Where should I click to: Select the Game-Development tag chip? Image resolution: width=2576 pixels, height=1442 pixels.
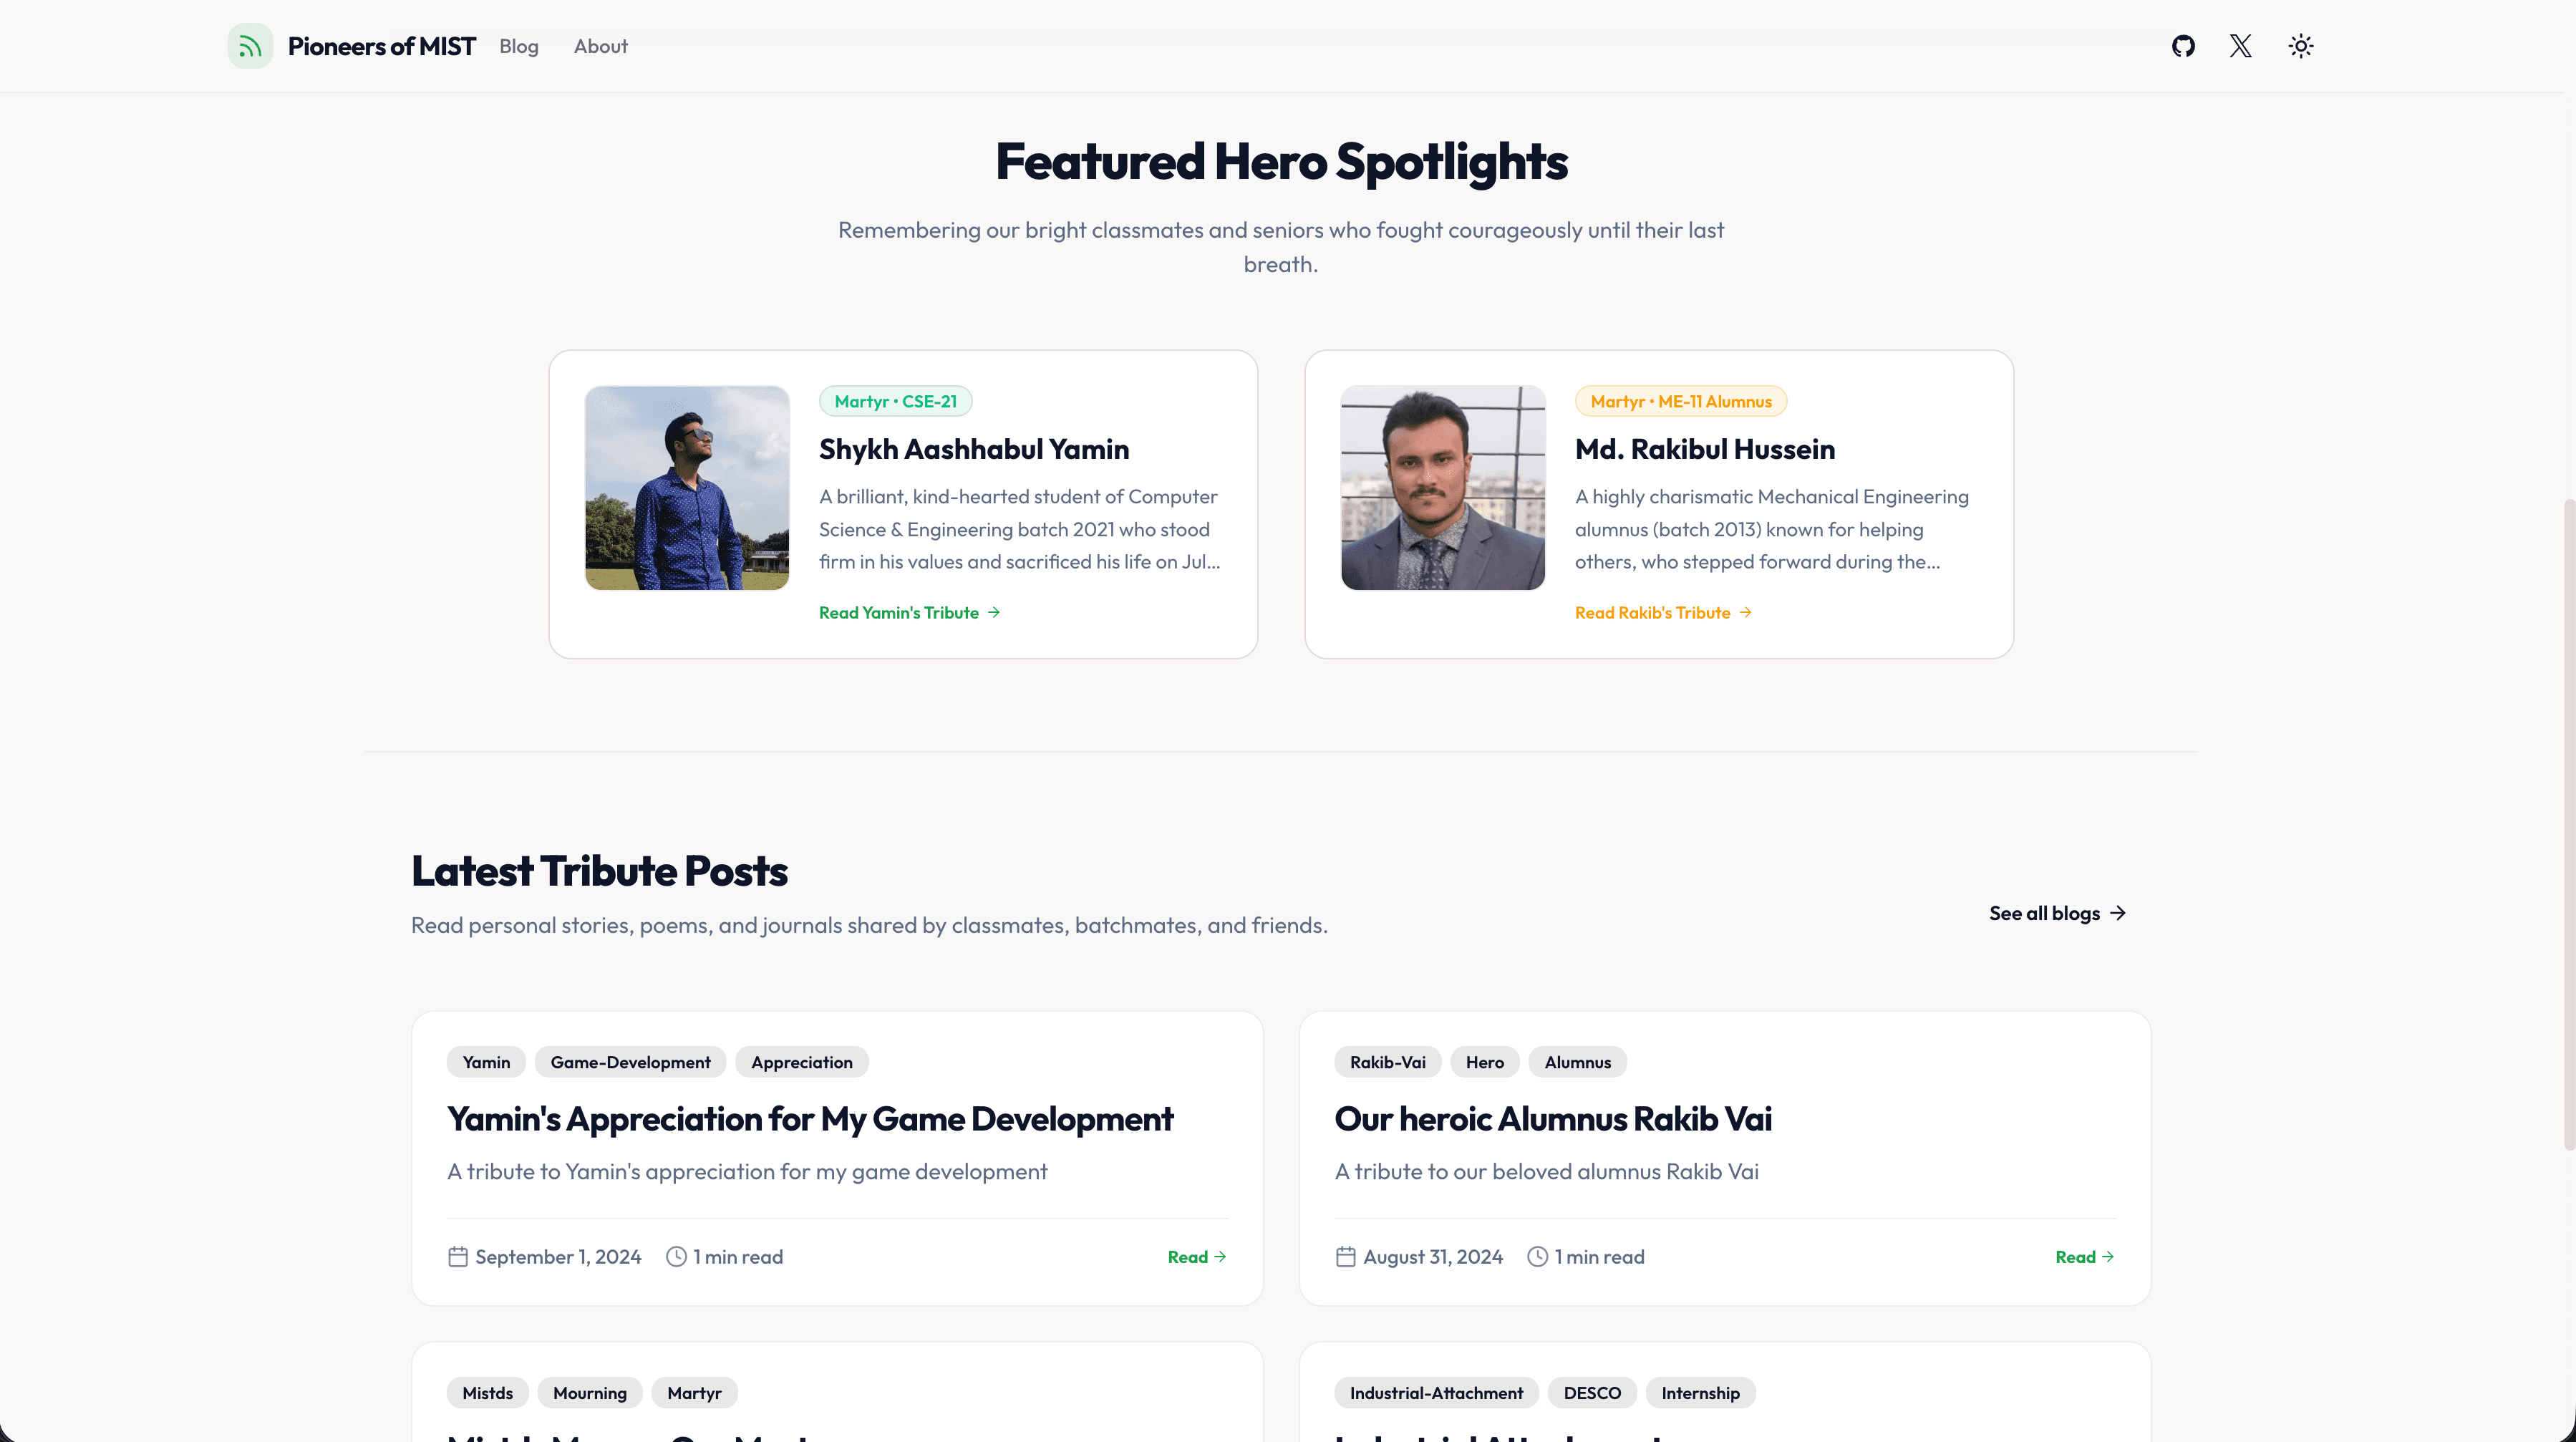[x=631, y=1062]
